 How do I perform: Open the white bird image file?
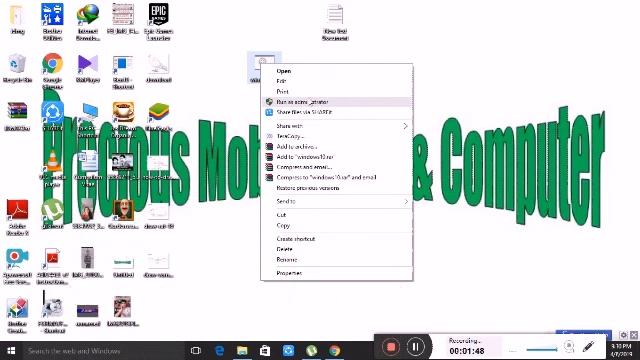[158, 67]
